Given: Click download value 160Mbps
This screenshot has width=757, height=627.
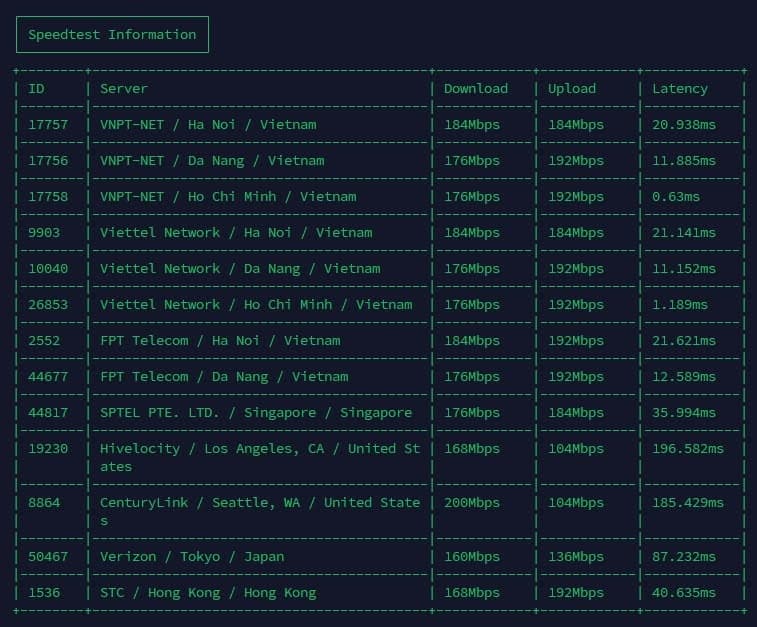Looking at the screenshot, I should click(x=472, y=557).
